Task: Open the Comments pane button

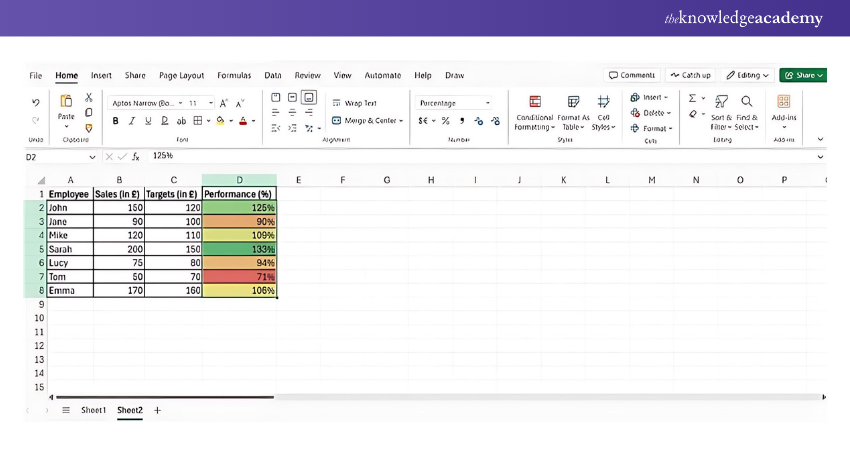Action: tap(632, 75)
